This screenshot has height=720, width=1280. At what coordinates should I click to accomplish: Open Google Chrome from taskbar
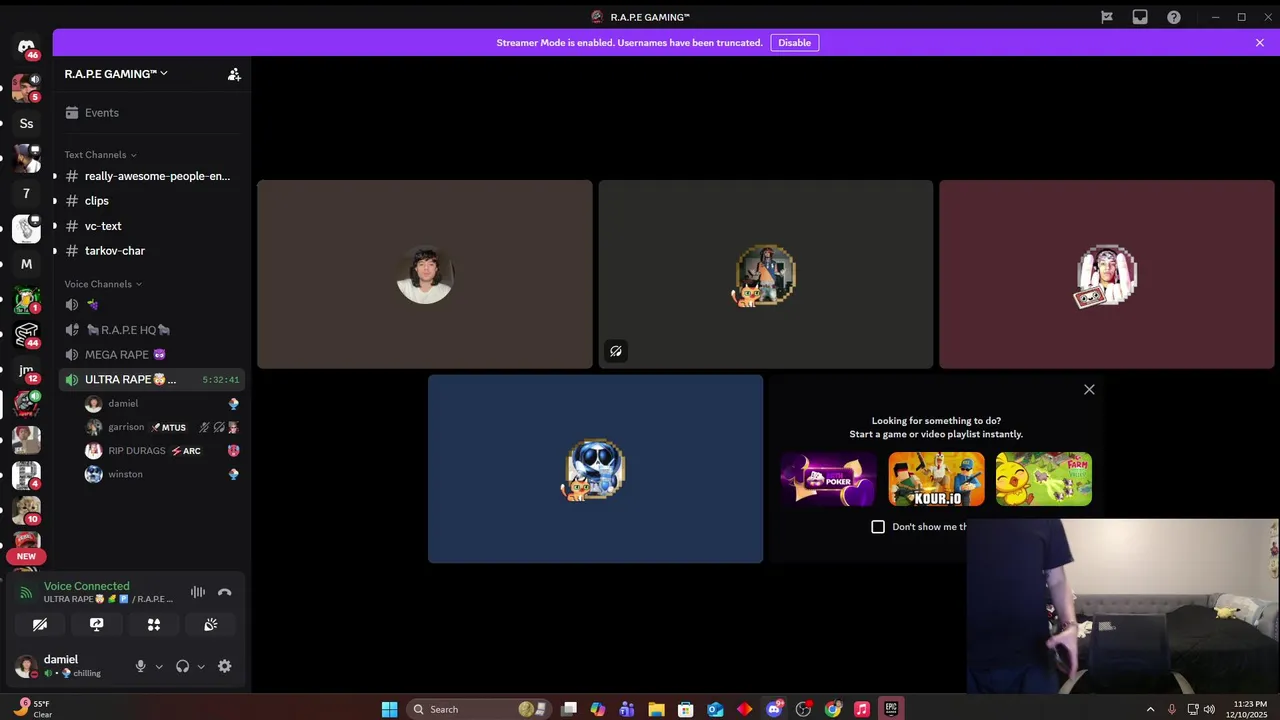(833, 710)
